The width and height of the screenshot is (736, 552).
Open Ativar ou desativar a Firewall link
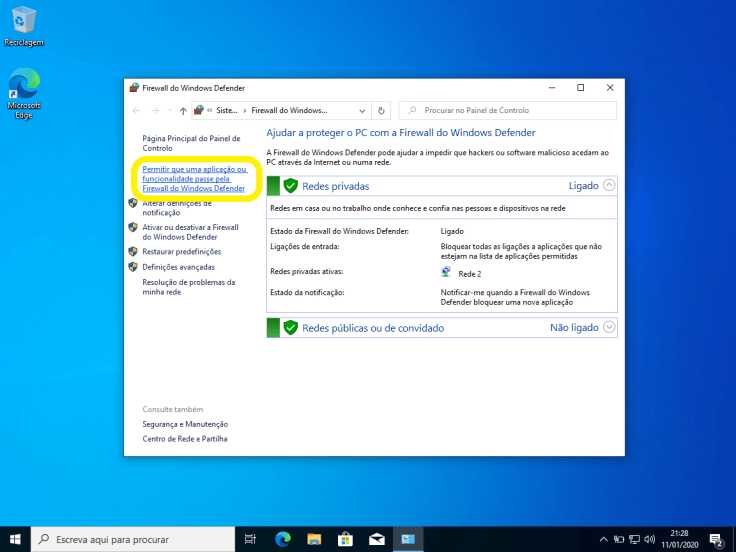point(190,232)
